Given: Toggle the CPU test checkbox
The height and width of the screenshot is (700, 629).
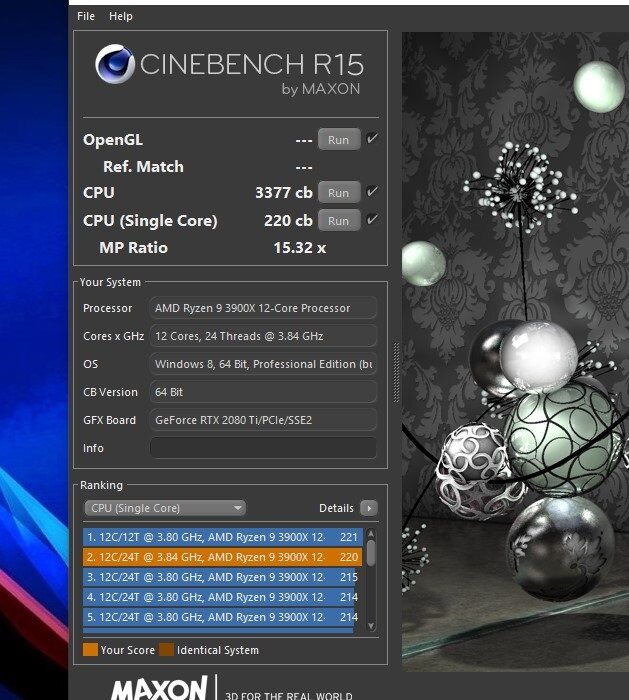Looking at the screenshot, I should [372, 192].
